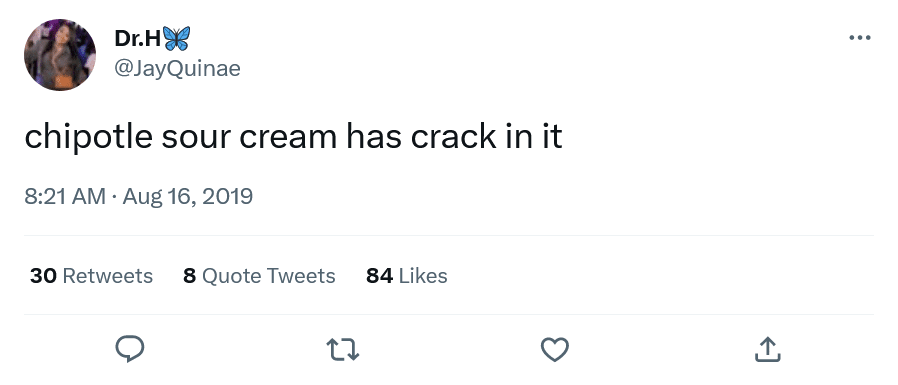898x385 pixels.
Task: Click the bold number 8 quote count
Action: click(x=190, y=276)
